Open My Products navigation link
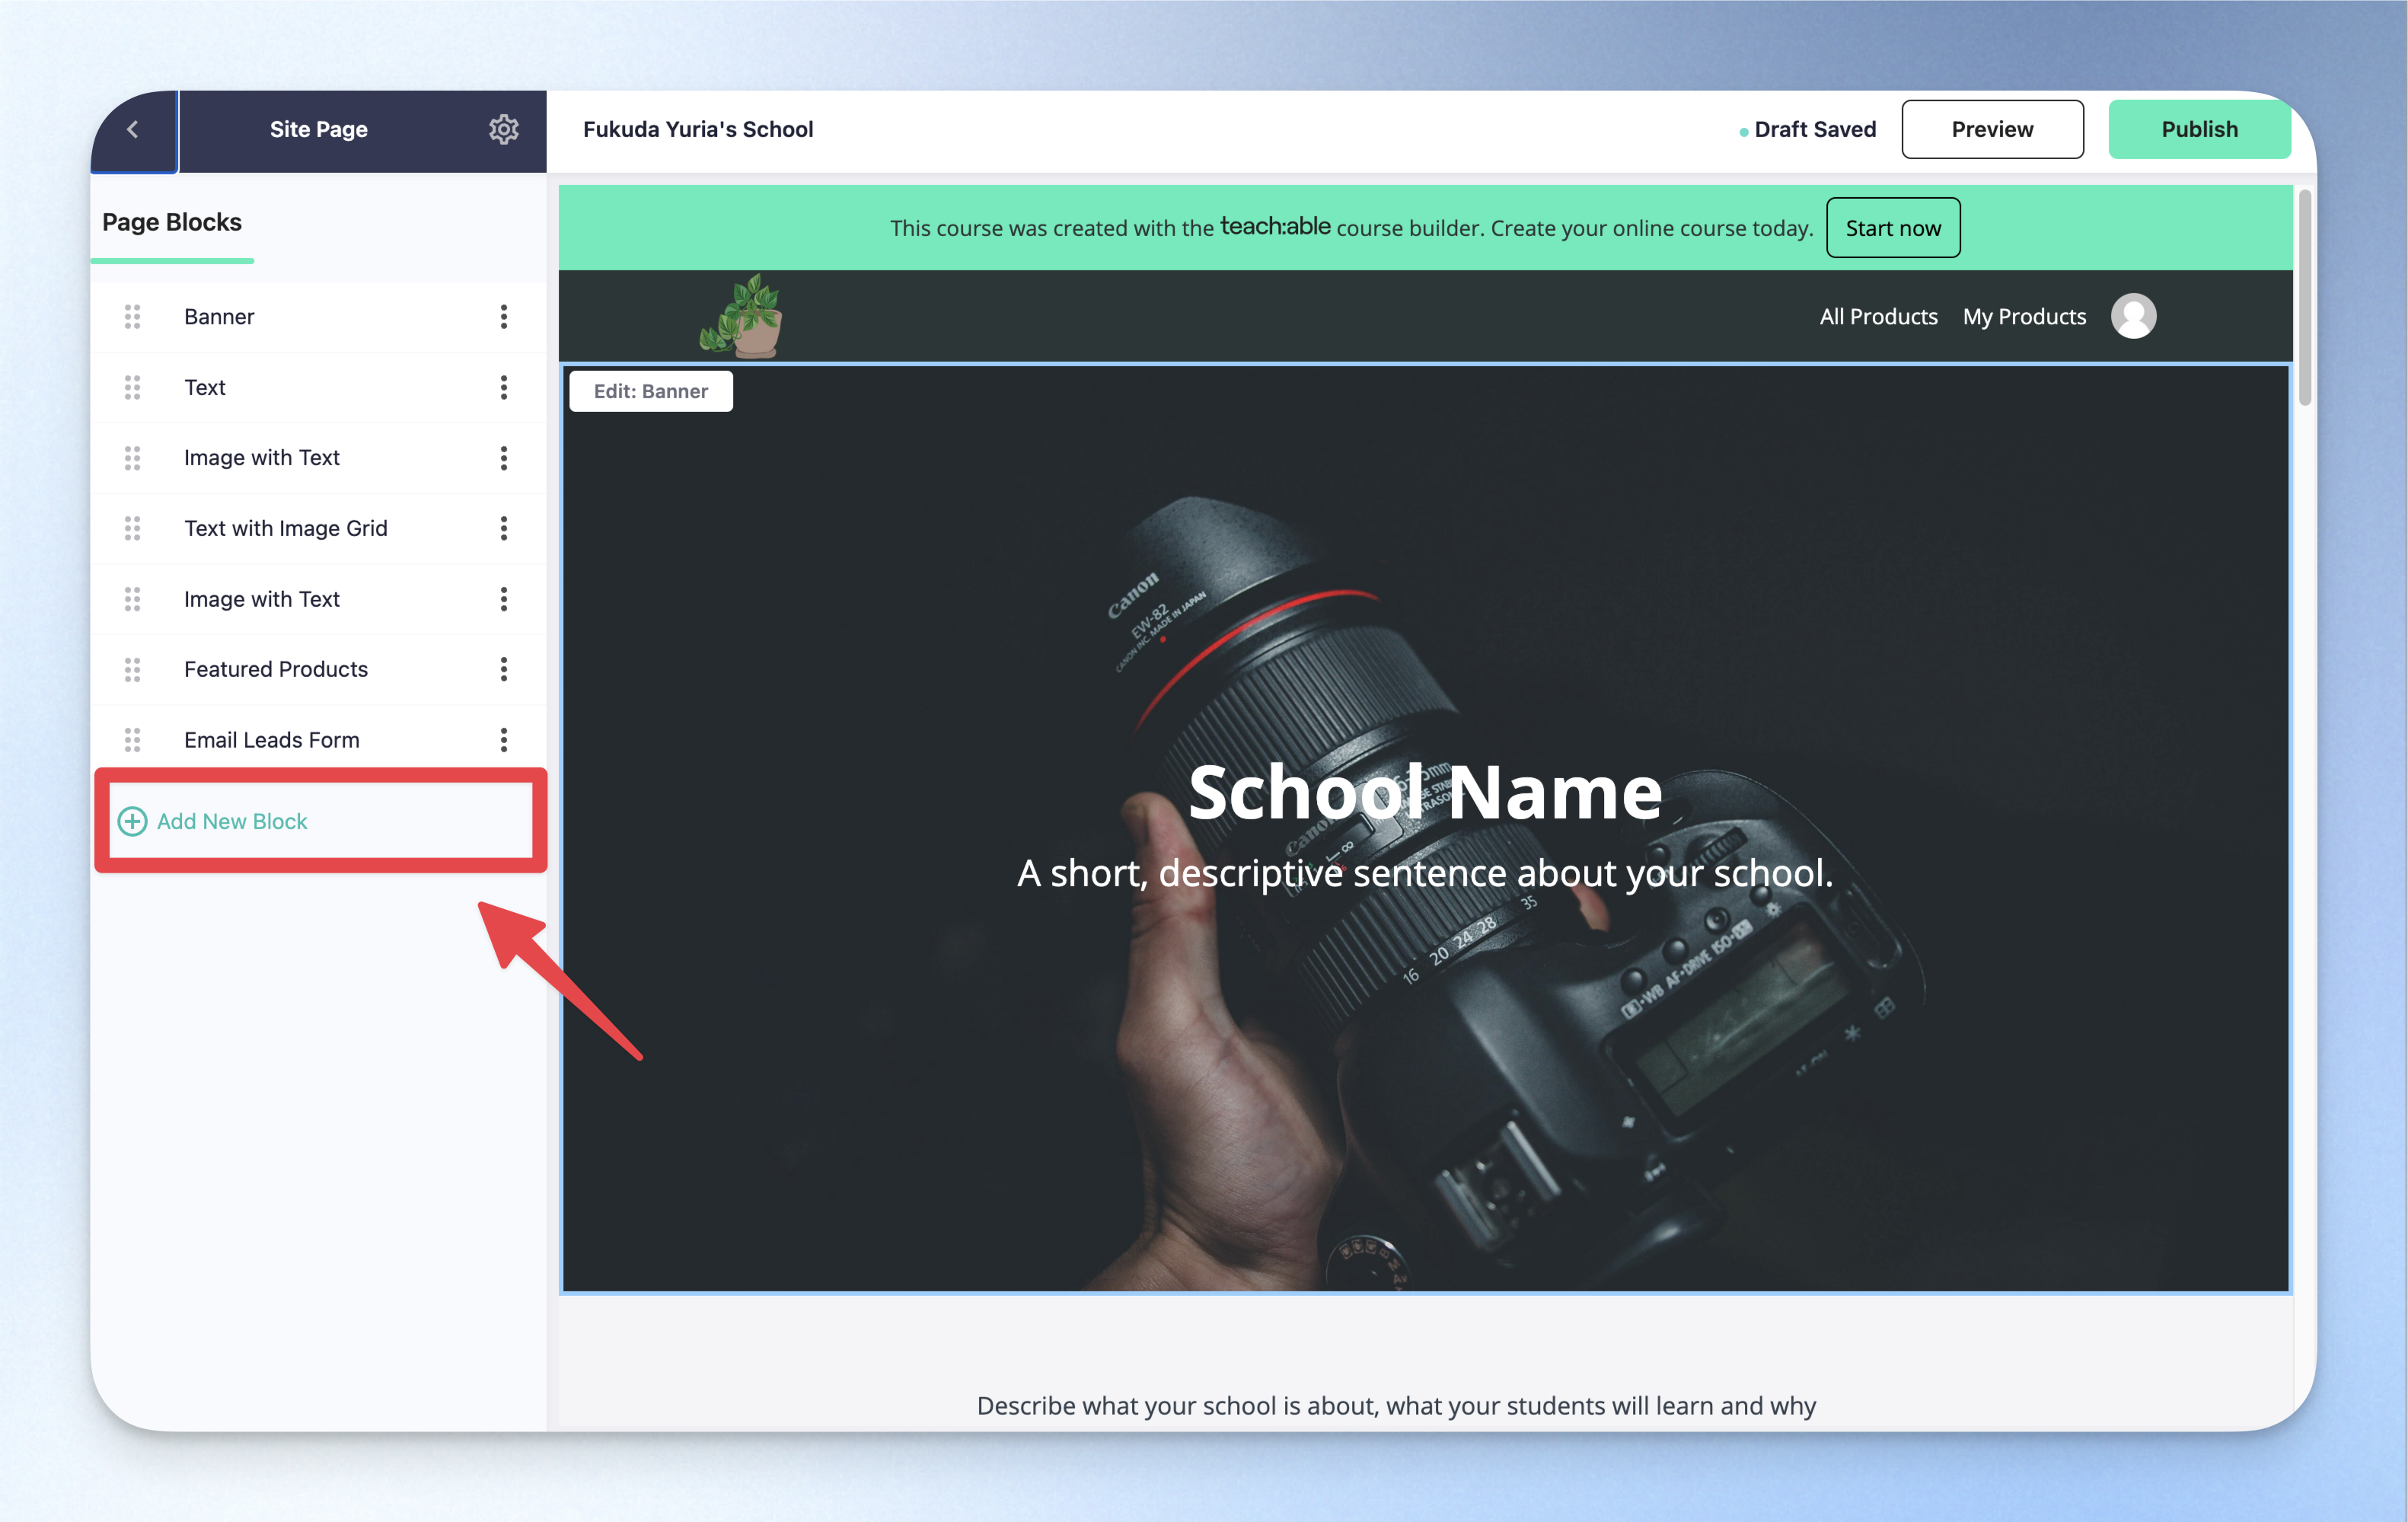Viewport: 2408px width, 1522px height. tap(2024, 317)
